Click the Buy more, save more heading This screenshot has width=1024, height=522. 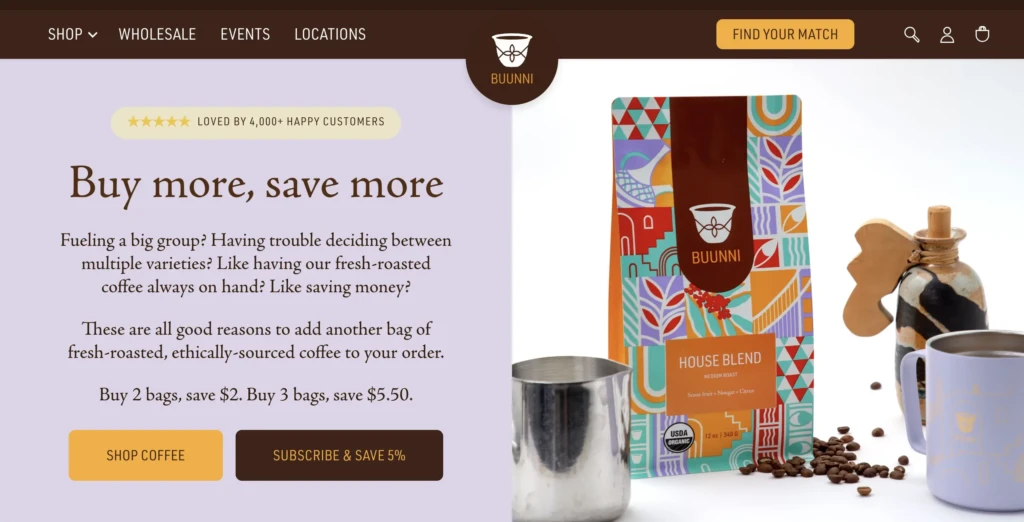tap(256, 184)
